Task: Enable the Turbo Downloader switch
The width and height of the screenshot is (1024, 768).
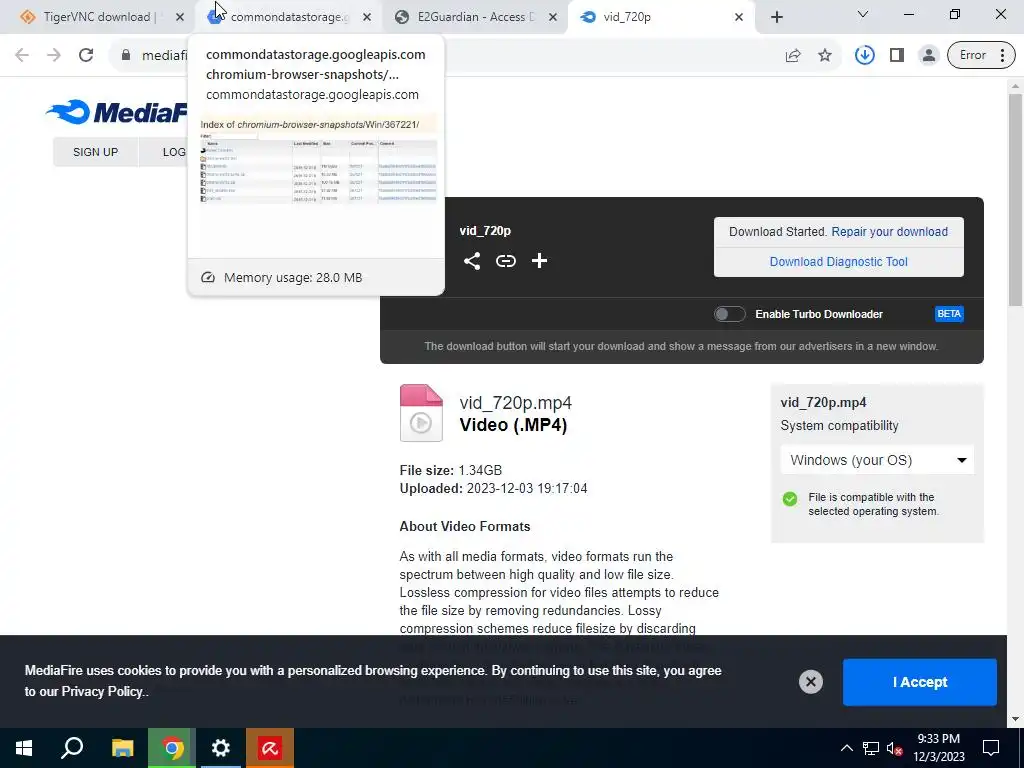Action: click(x=729, y=314)
